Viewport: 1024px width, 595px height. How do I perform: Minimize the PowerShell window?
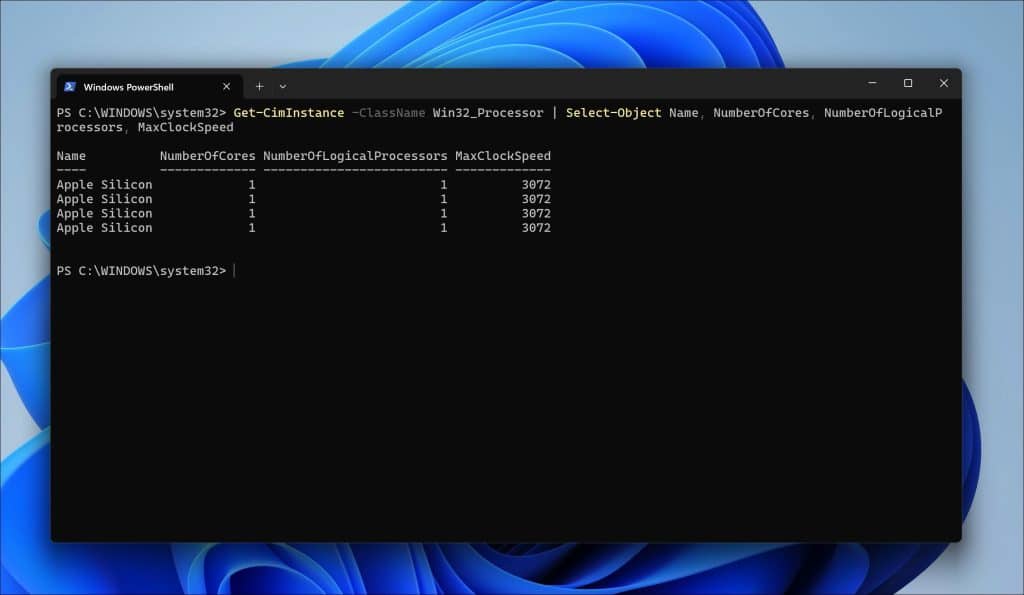872,83
